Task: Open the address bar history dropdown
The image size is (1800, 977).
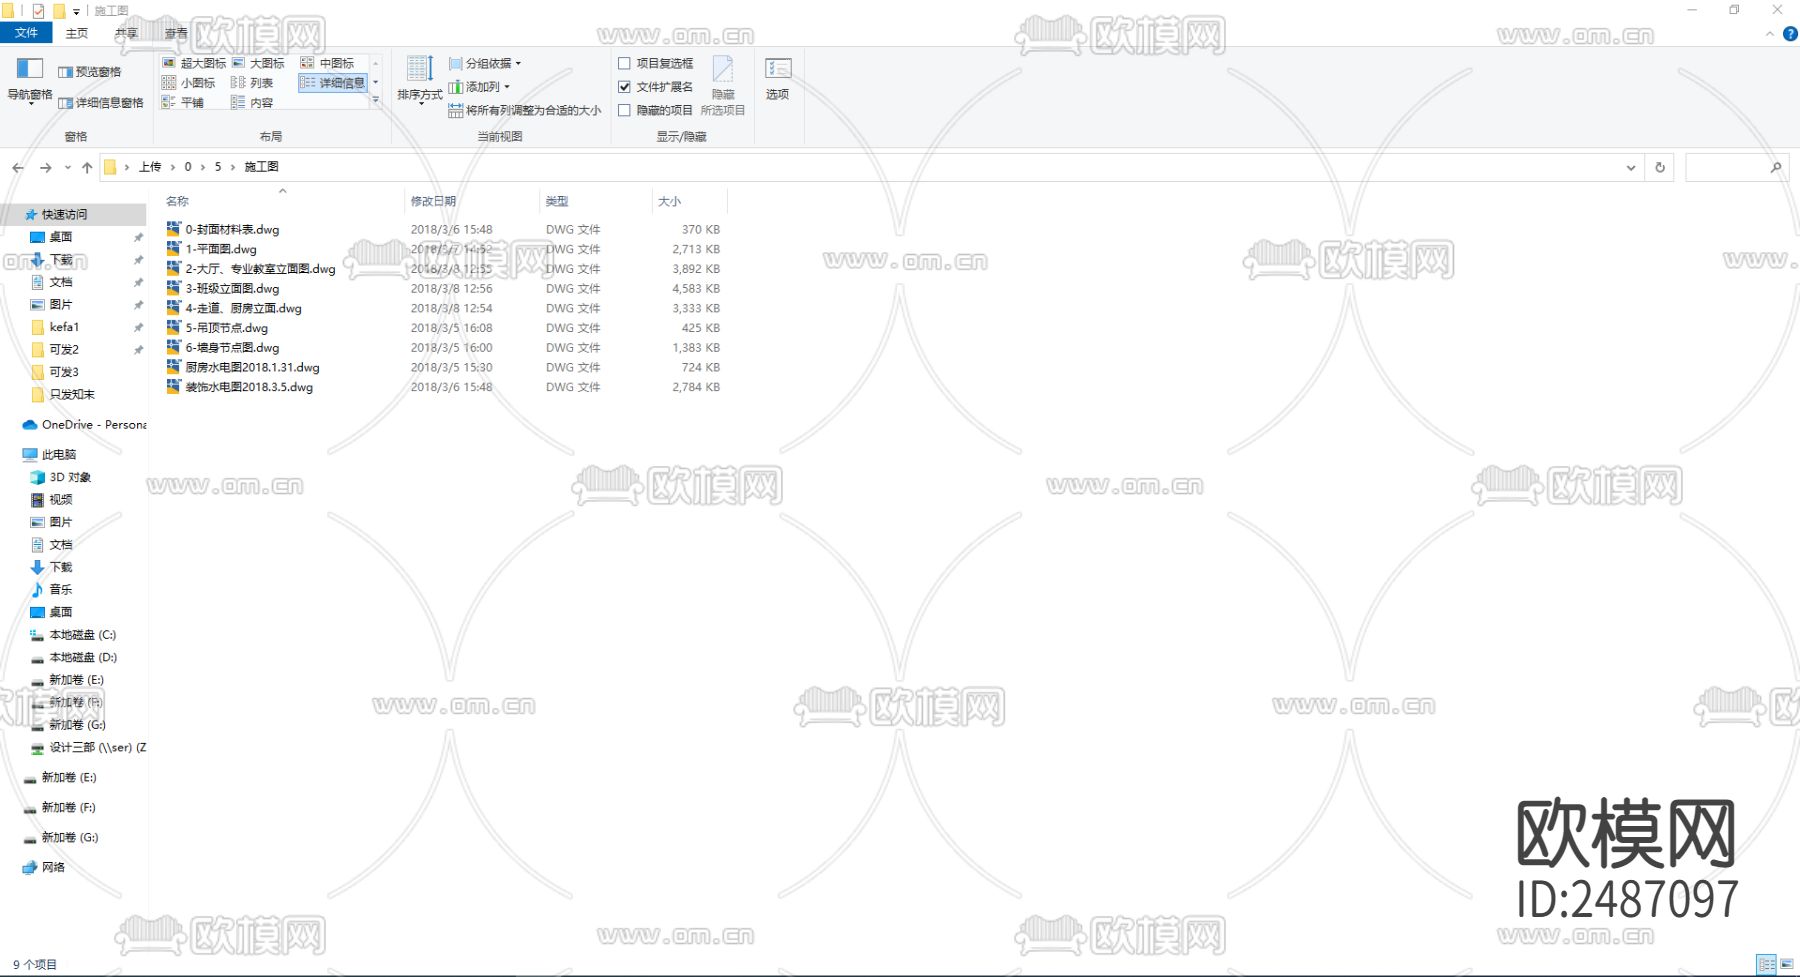Action: (1631, 167)
